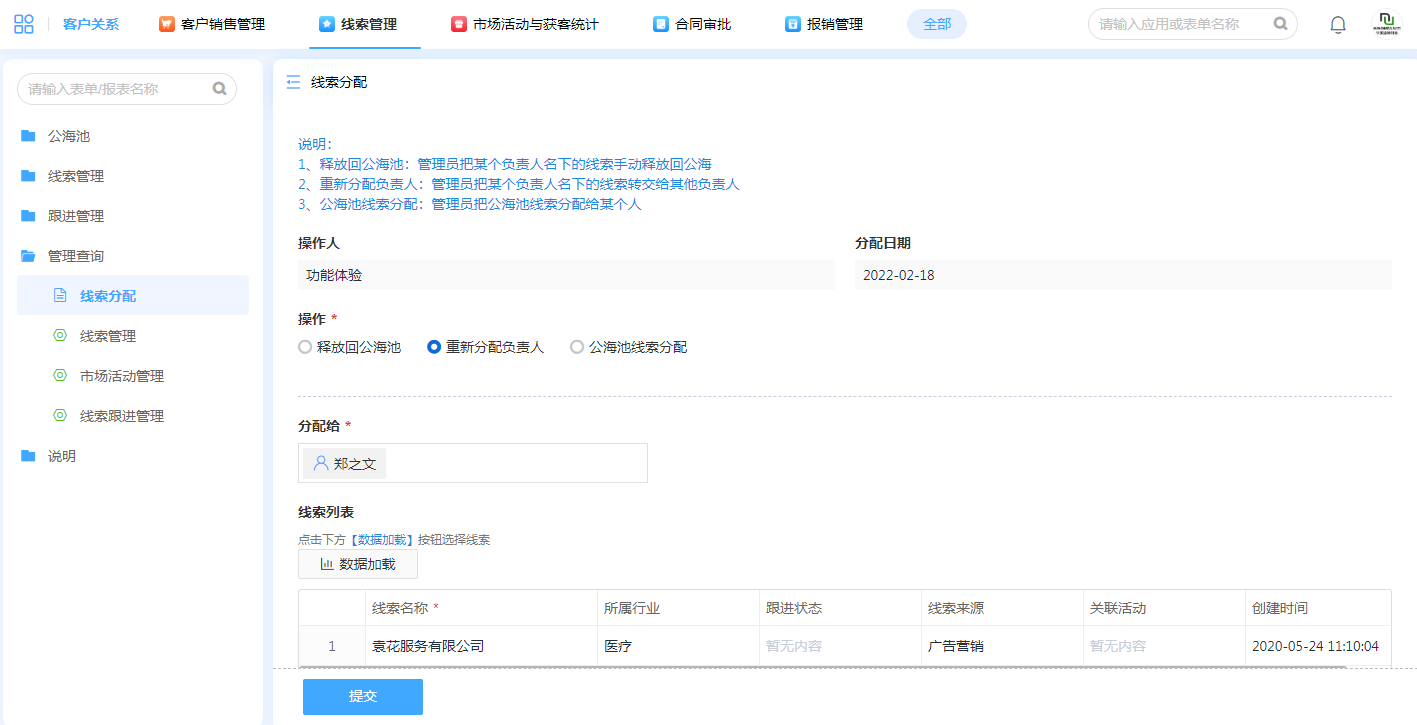Select the 释放回公海池 radio option

(x=305, y=347)
